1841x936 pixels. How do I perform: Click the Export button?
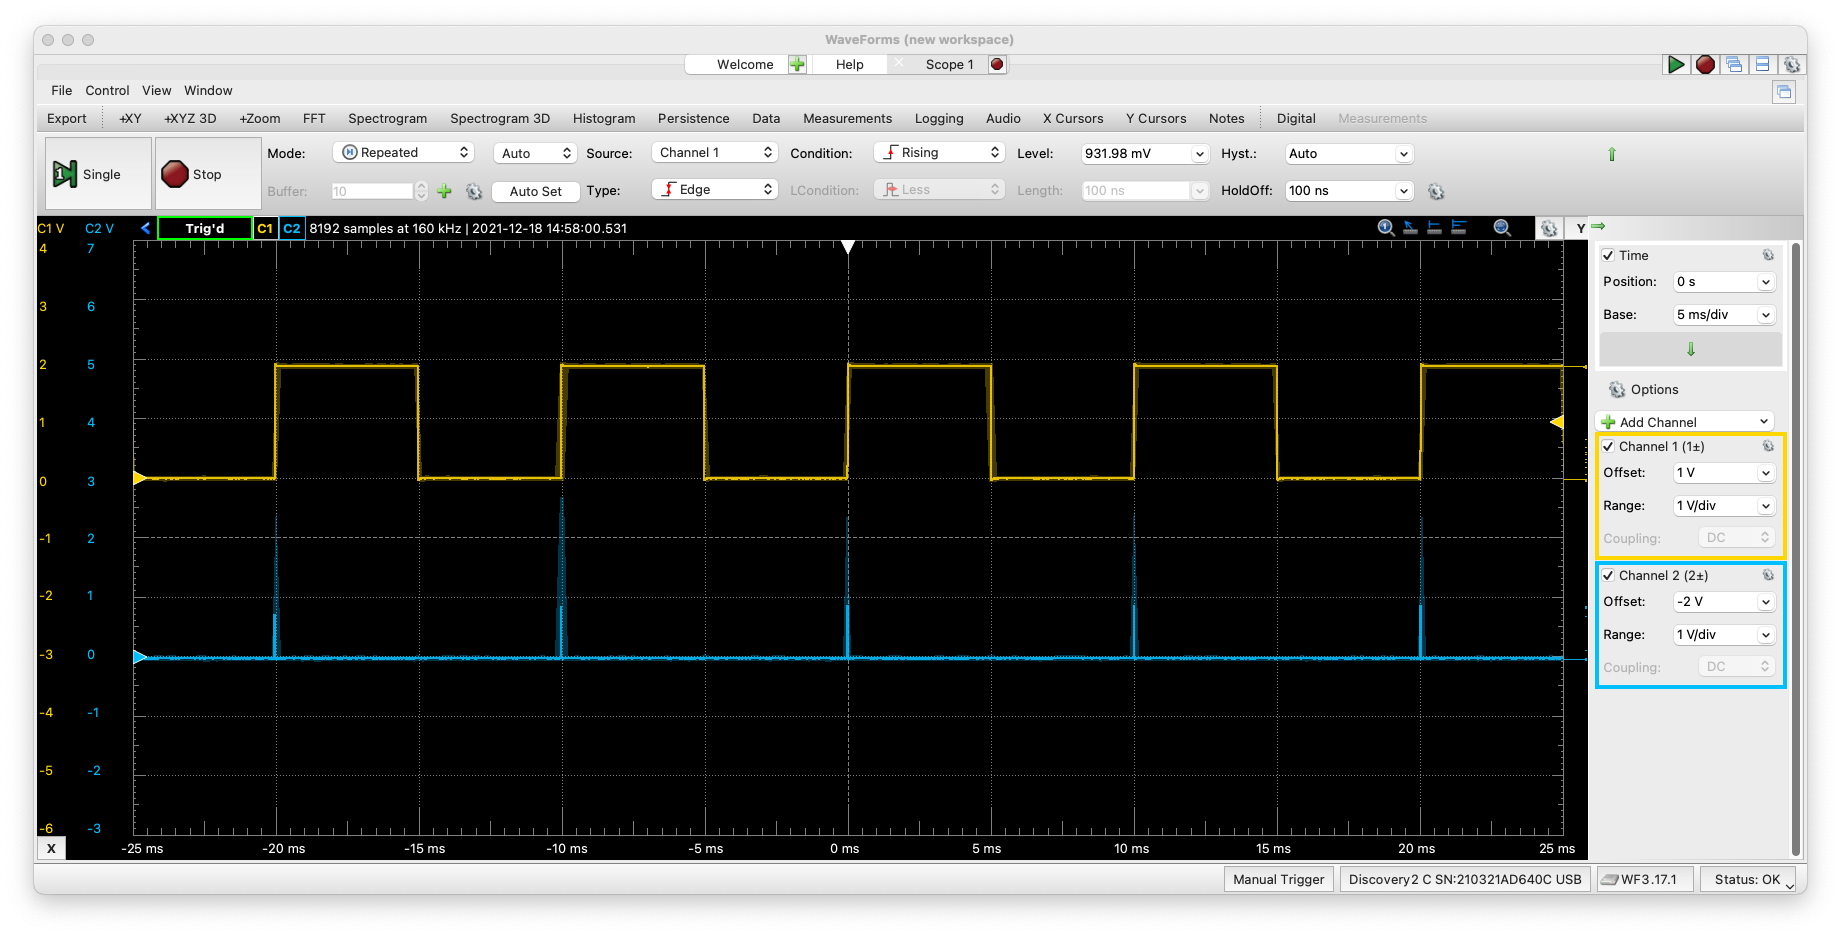coord(67,118)
